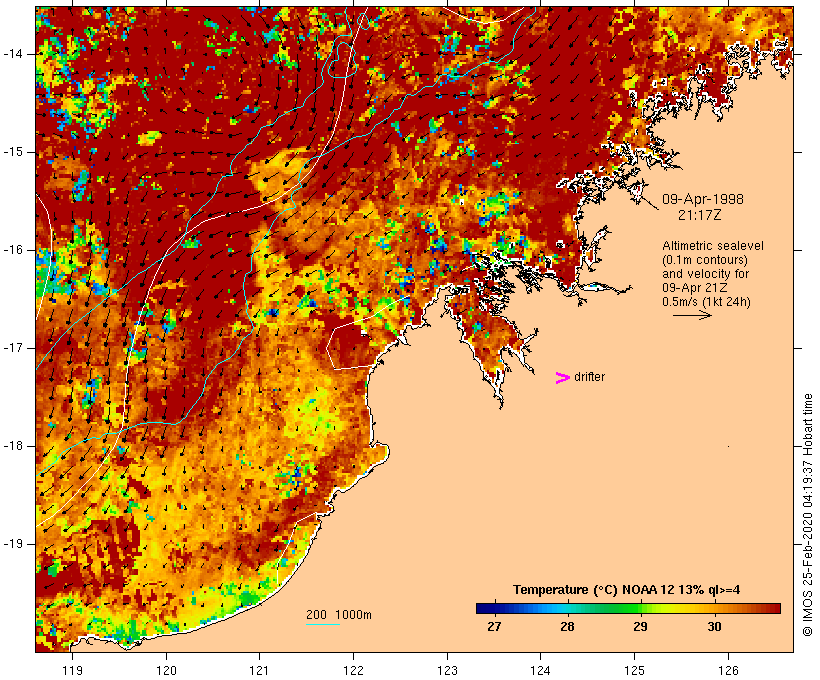The height and width of the screenshot is (680, 820).
Task: Click the magenta drifter marker icon
Action: pos(562,378)
